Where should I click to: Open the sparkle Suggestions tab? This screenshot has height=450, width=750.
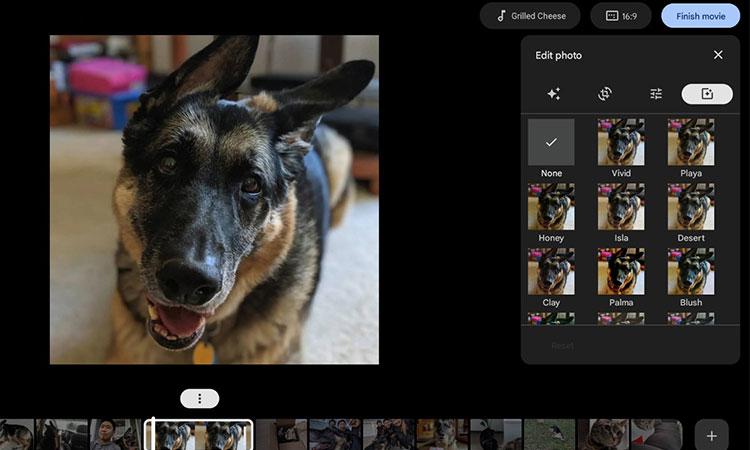553,94
